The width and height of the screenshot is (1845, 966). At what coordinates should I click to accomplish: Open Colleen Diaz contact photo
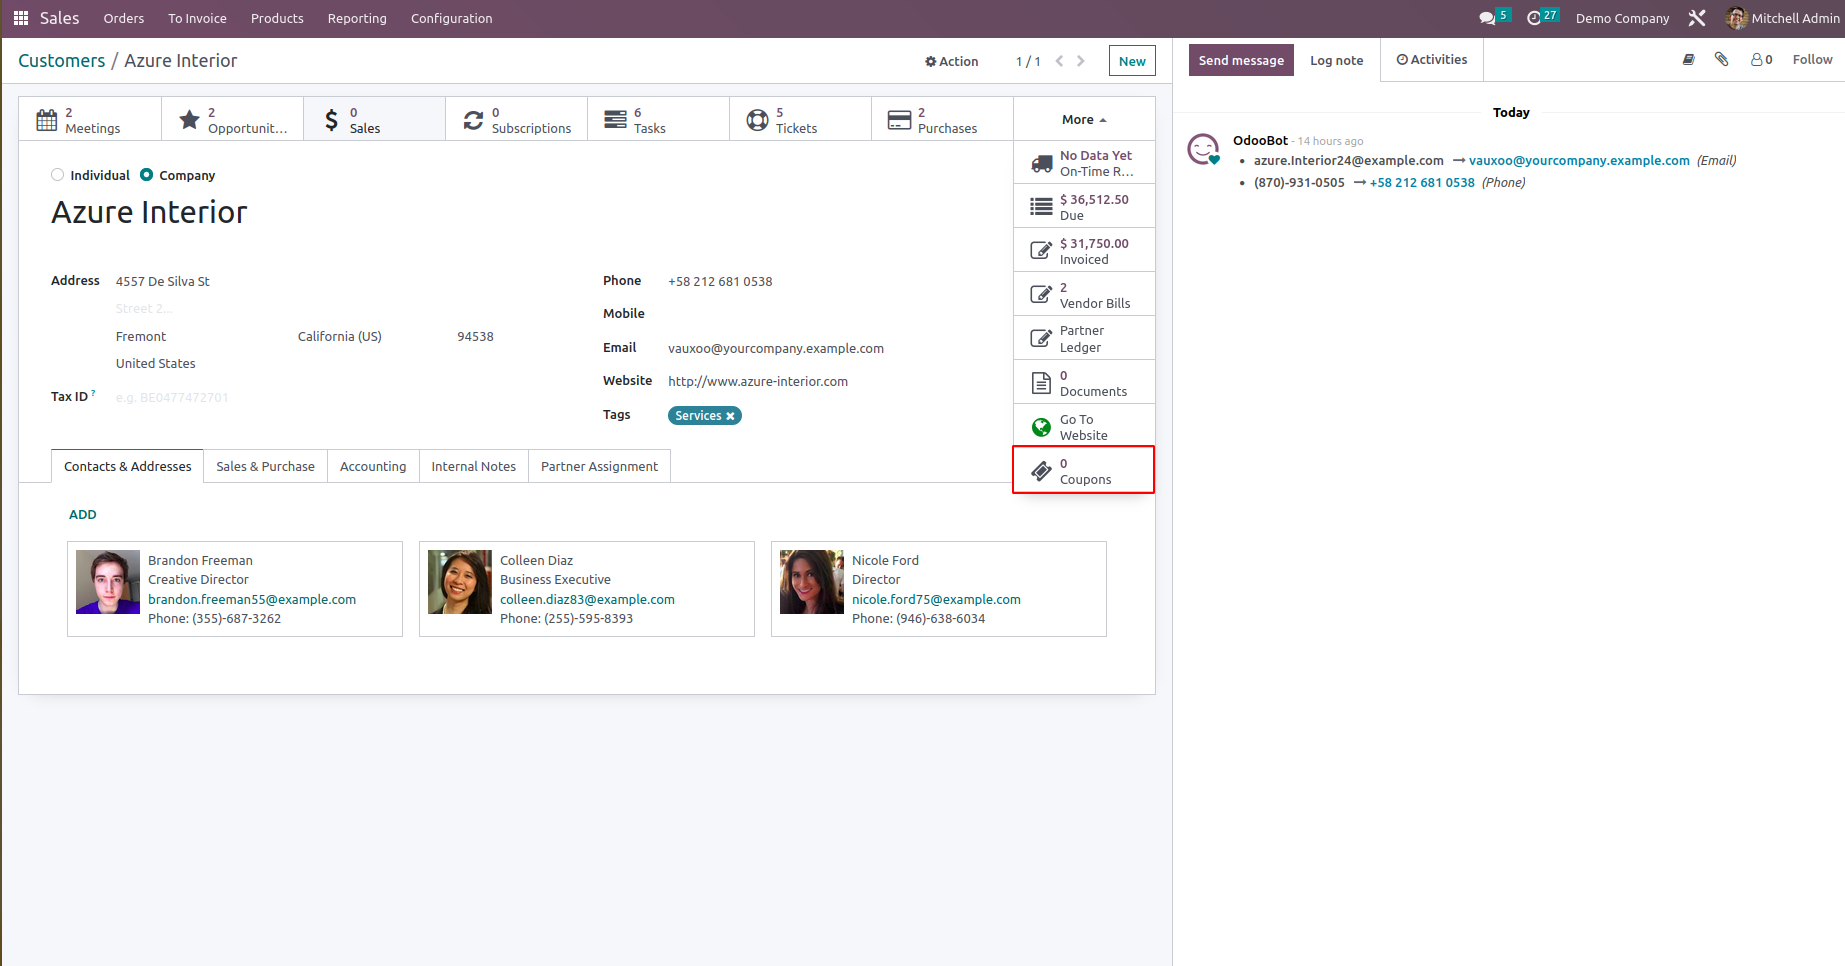coord(460,582)
